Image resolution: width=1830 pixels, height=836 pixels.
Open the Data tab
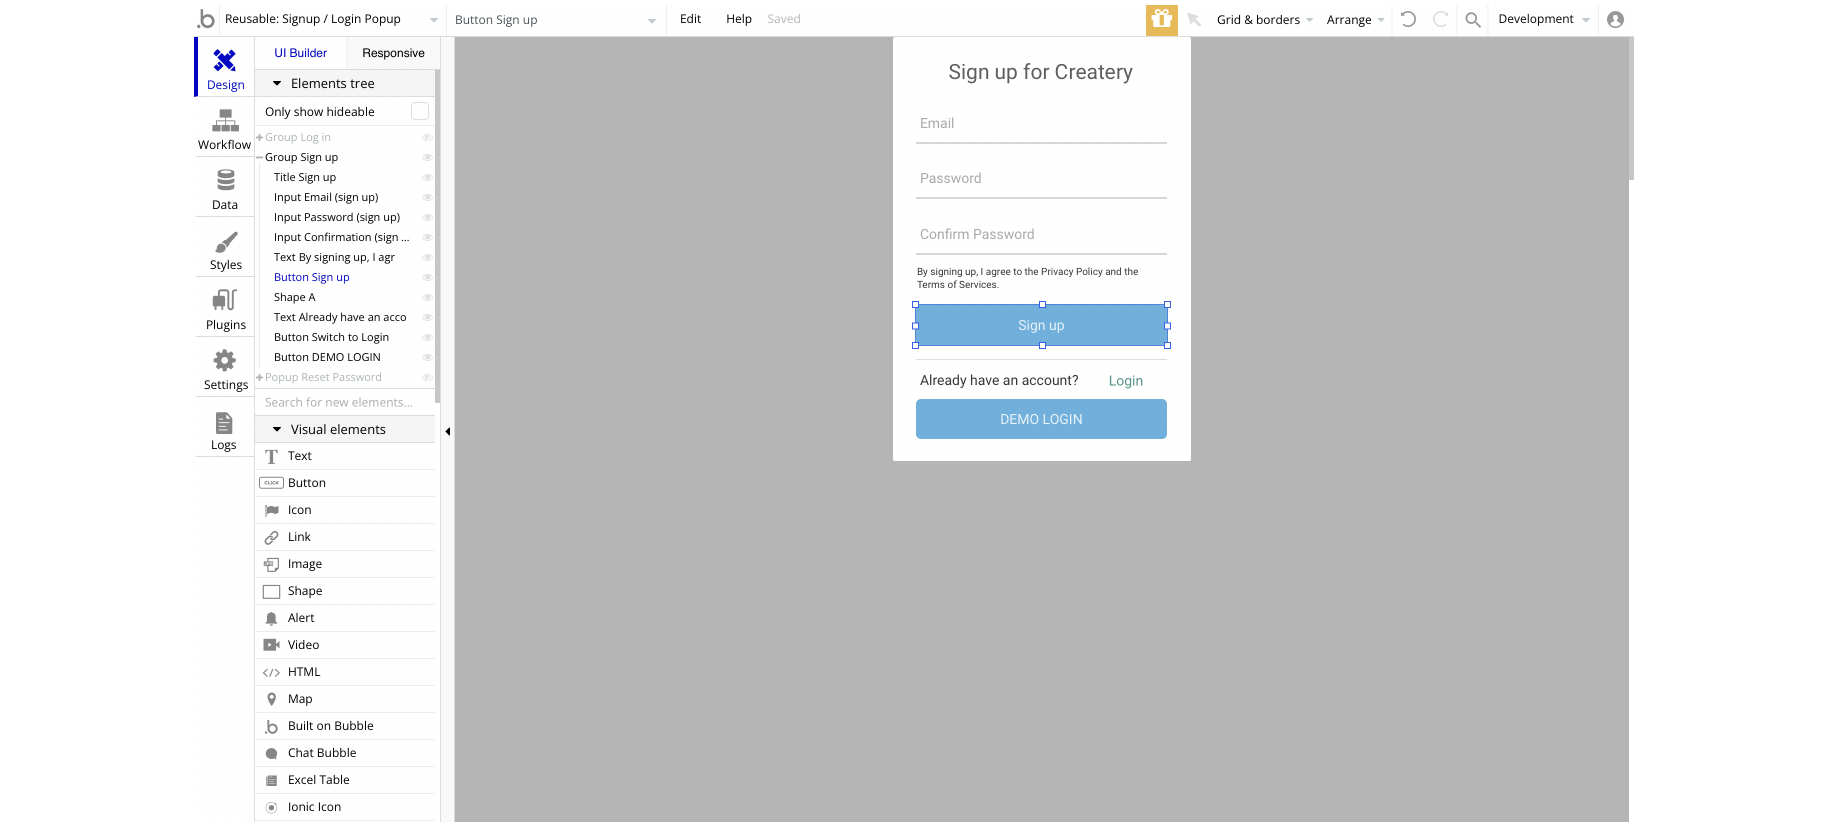point(225,189)
